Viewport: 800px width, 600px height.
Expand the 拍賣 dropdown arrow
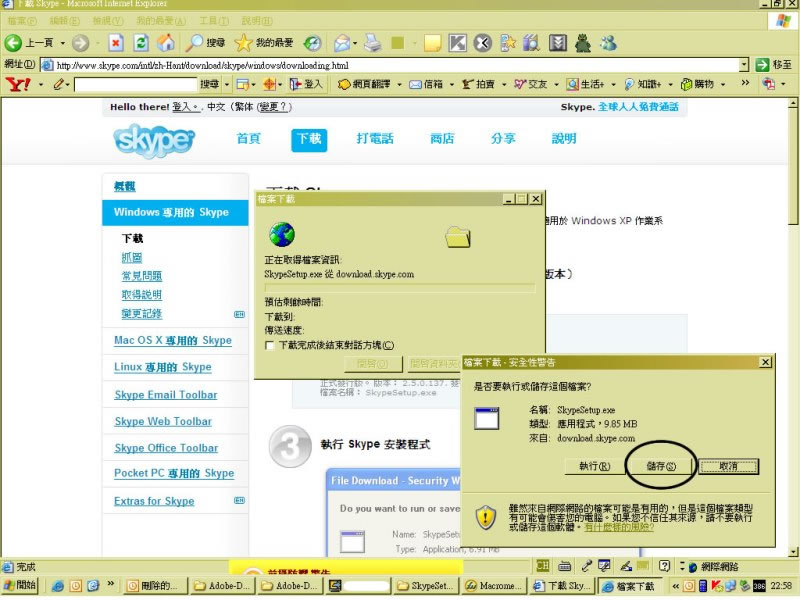504,84
